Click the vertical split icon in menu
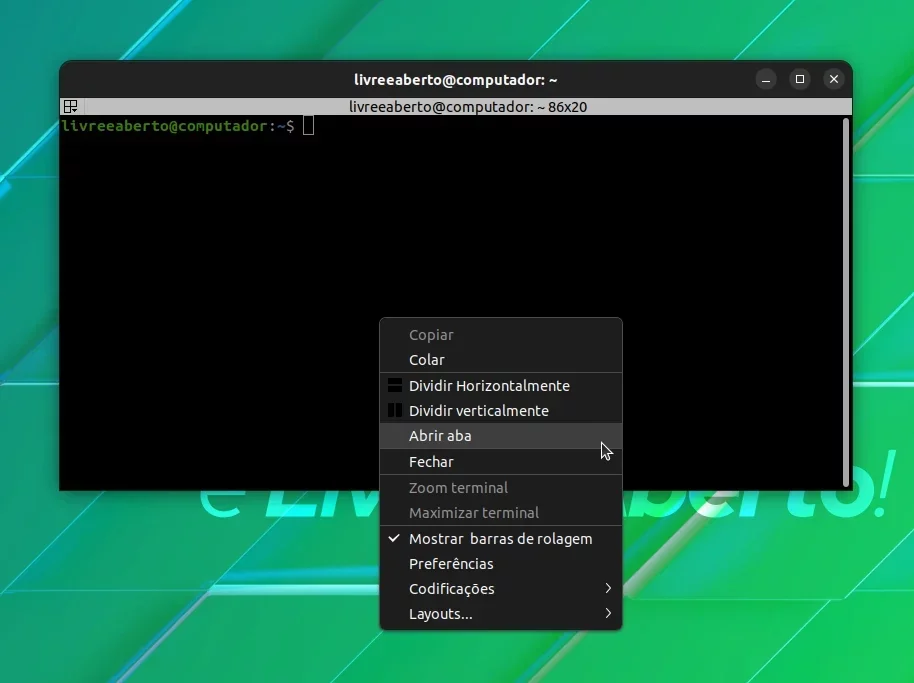This screenshot has height=683, width=914. point(395,410)
